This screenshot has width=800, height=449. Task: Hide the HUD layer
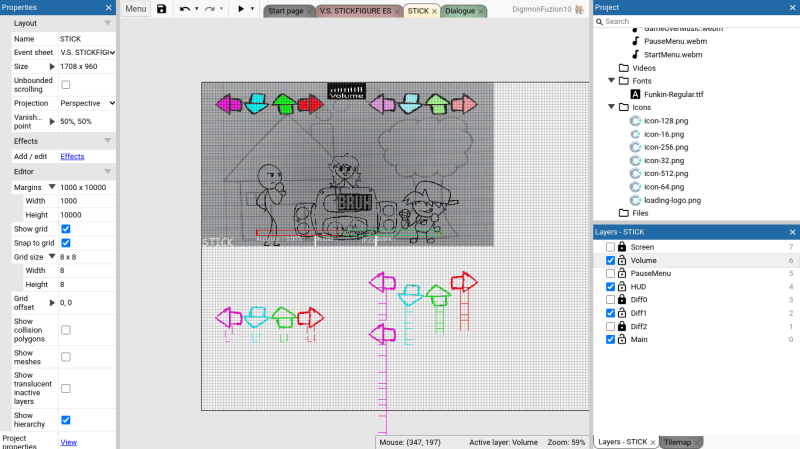(610, 287)
